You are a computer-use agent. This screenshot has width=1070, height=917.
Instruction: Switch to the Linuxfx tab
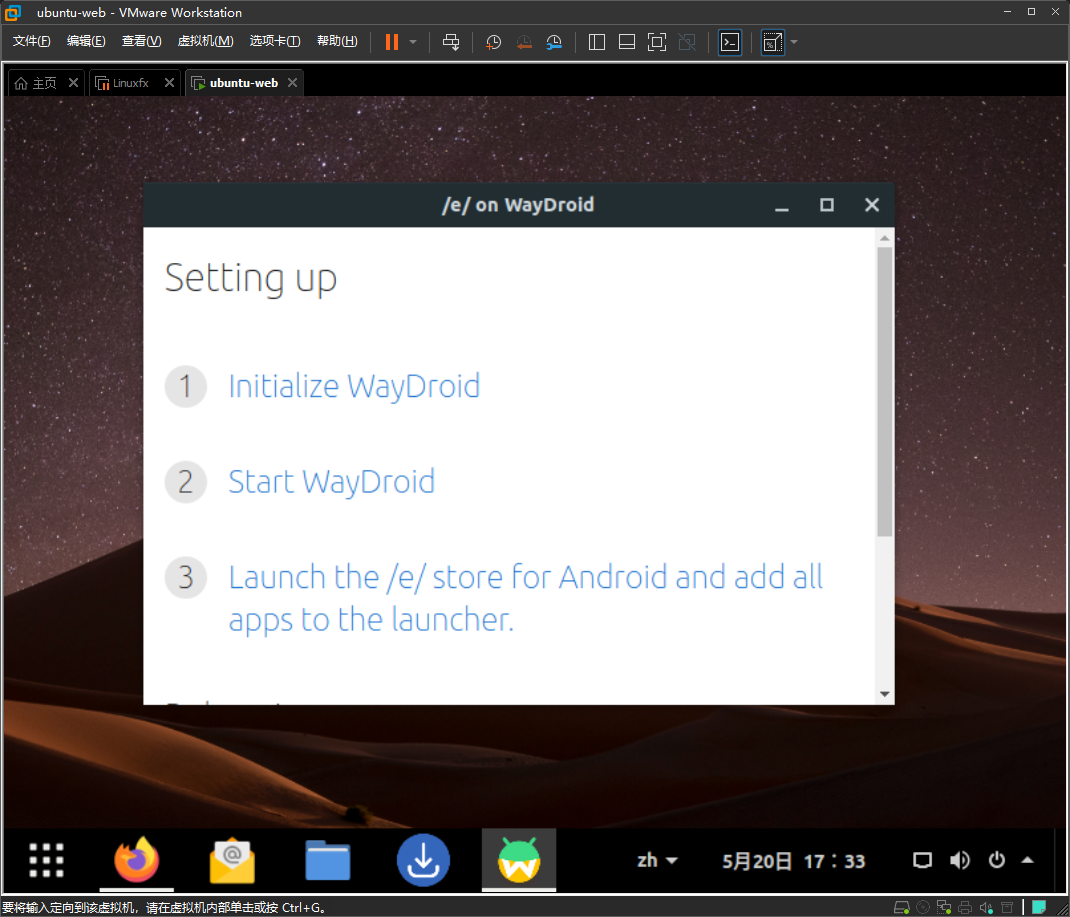click(x=130, y=83)
